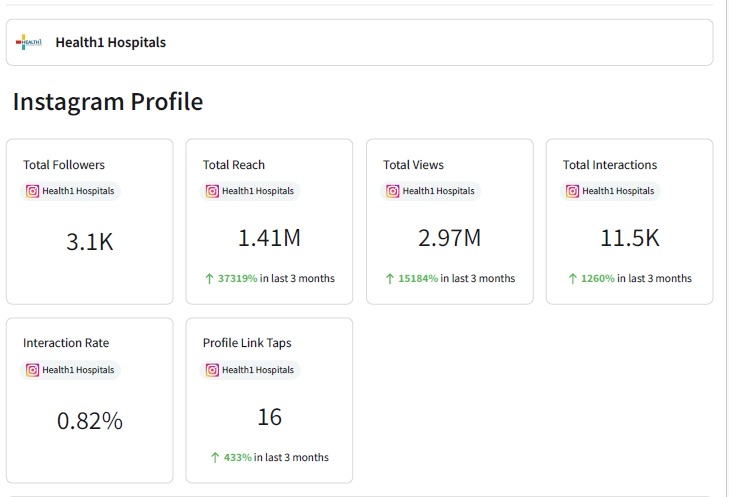Click Instagram icon in Total Followers card
The height and width of the screenshot is (497, 729).
[32, 191]
